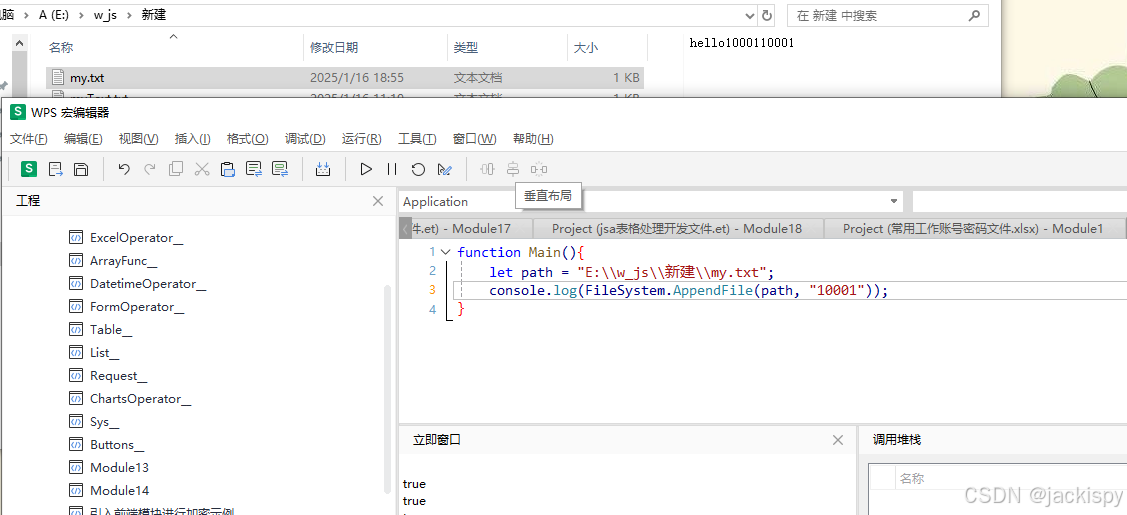Screen dimensions: 1127x515
Task: Click the module icon beside ArrayFunc_
Action: point(75,261)
